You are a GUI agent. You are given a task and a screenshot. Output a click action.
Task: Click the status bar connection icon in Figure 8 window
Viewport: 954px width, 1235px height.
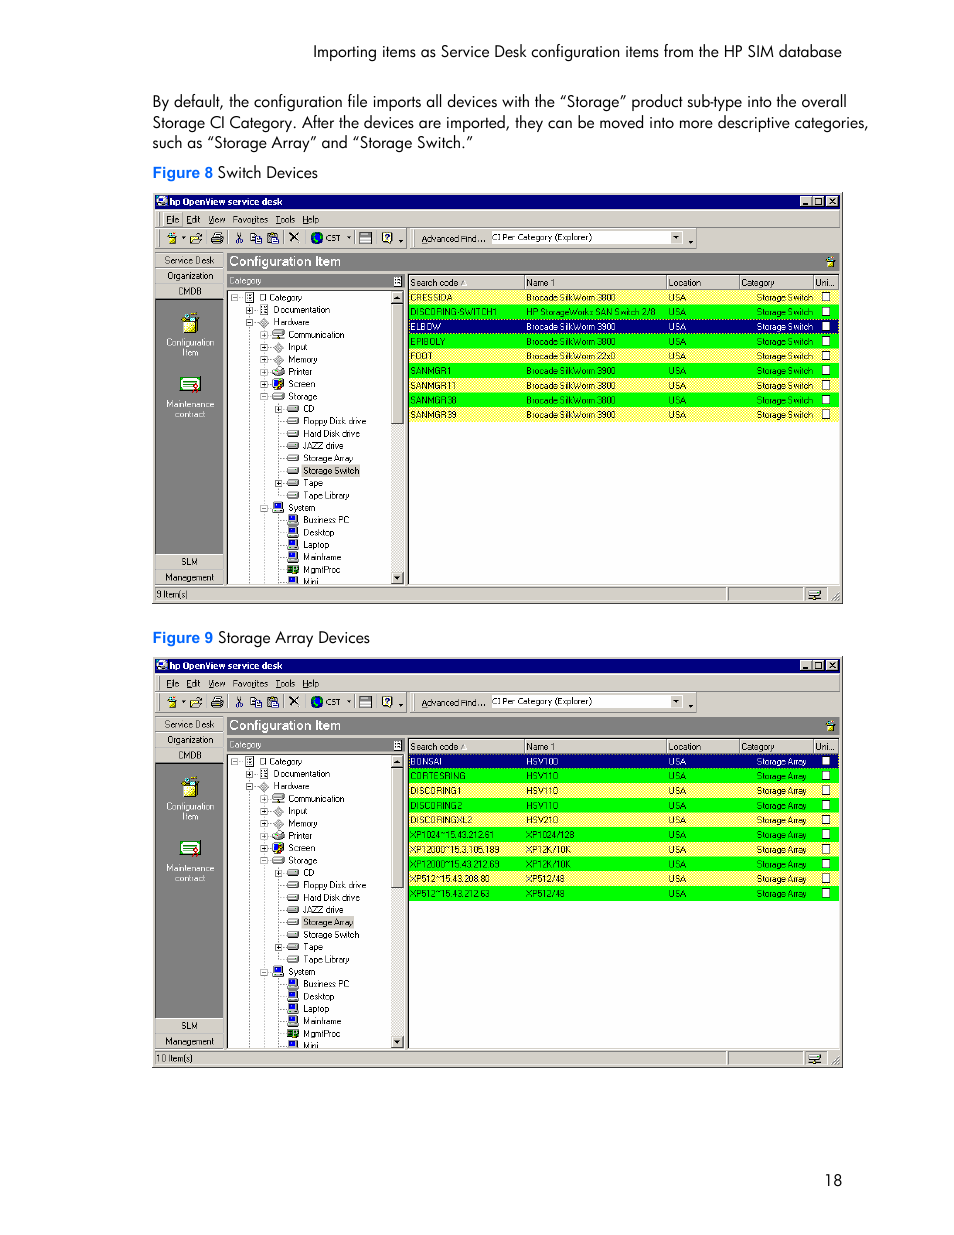click(x=815, y=595)
